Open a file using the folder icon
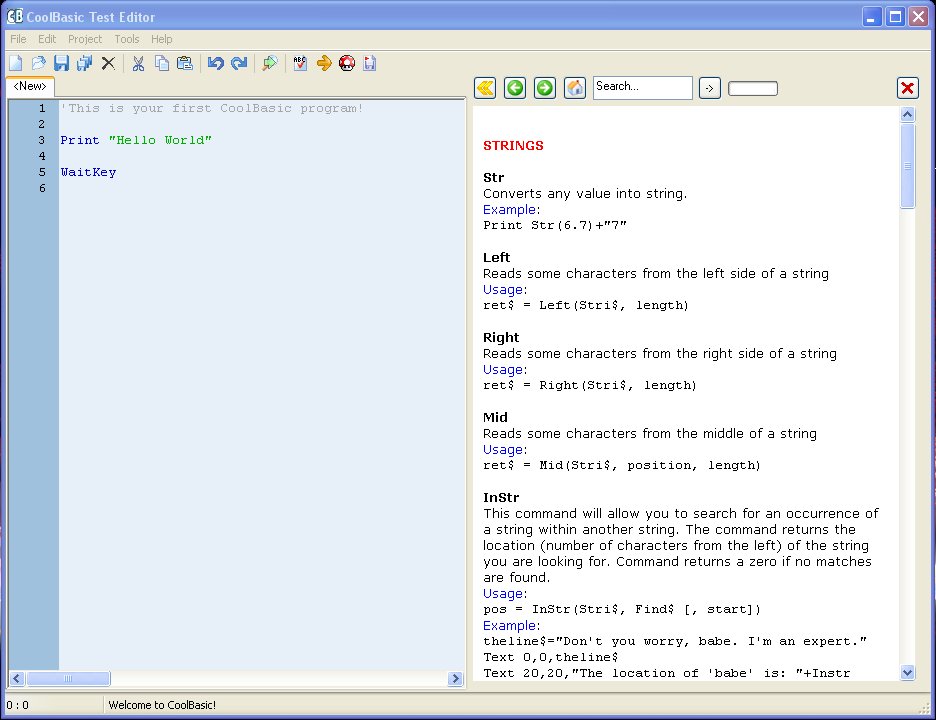The width and height of the screenshot is (936, 720). [x=39, y=63]
